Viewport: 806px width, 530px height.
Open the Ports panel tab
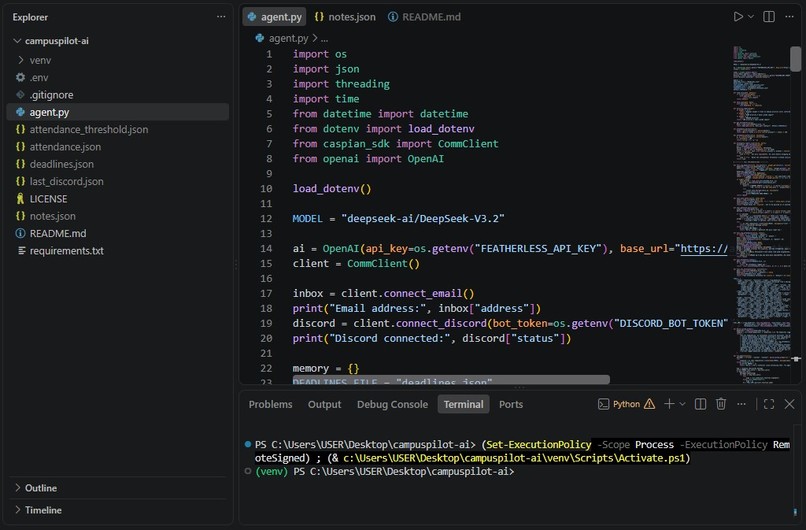(x=511, y=405)
